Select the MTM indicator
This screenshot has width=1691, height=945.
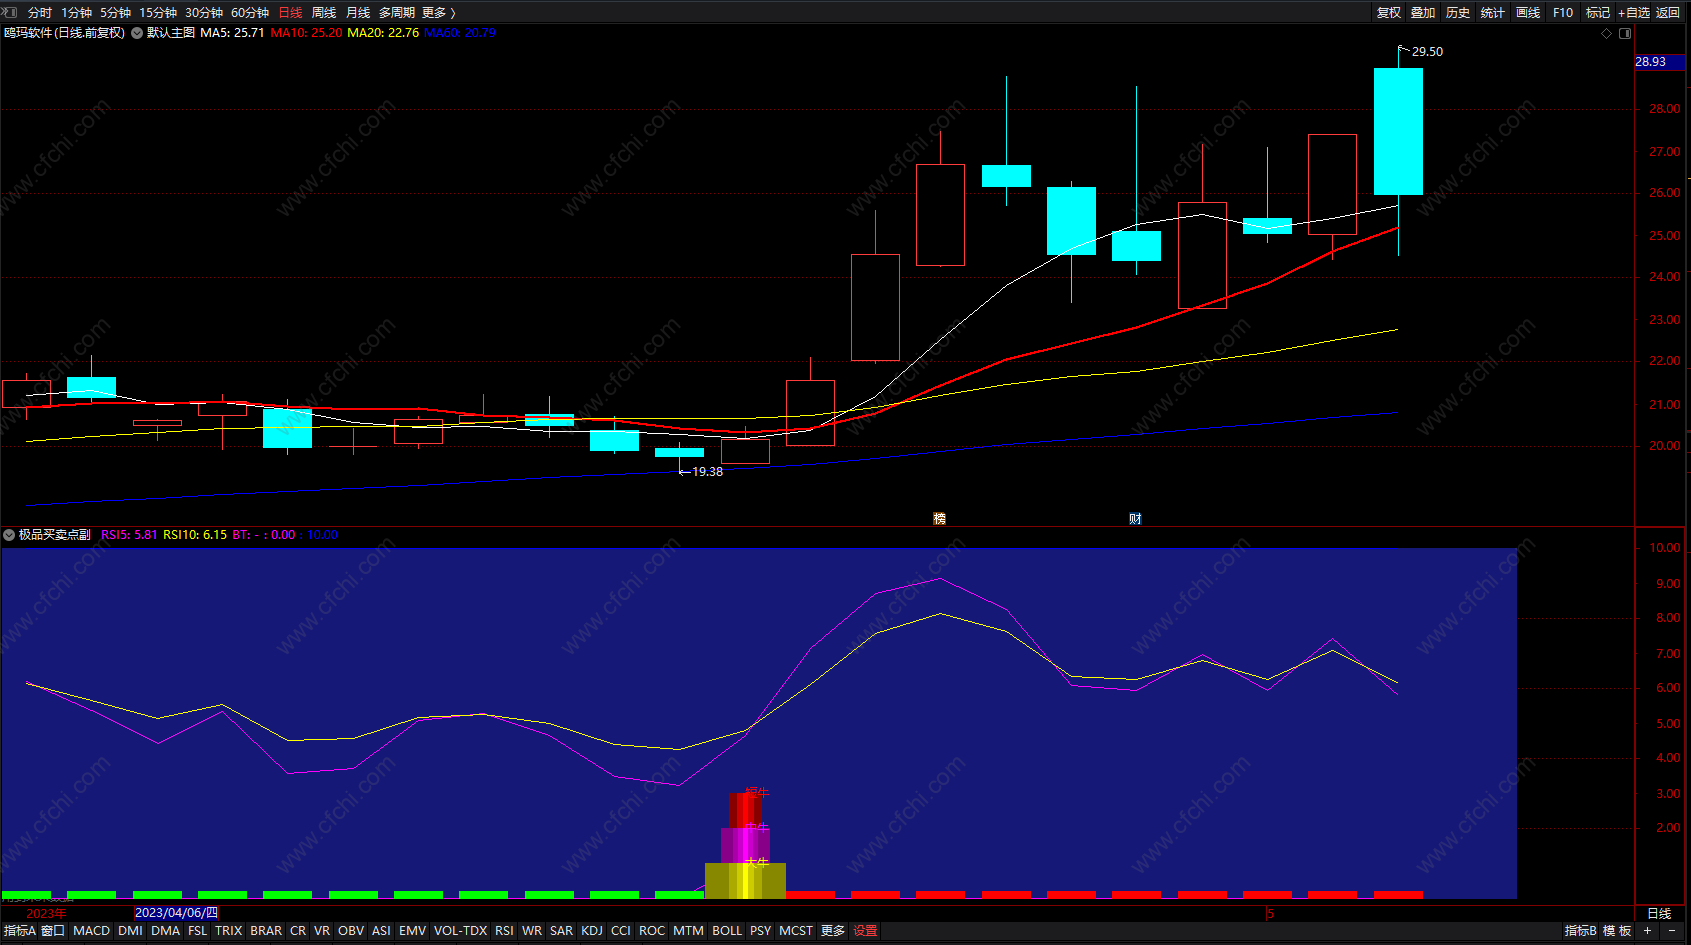688,931
